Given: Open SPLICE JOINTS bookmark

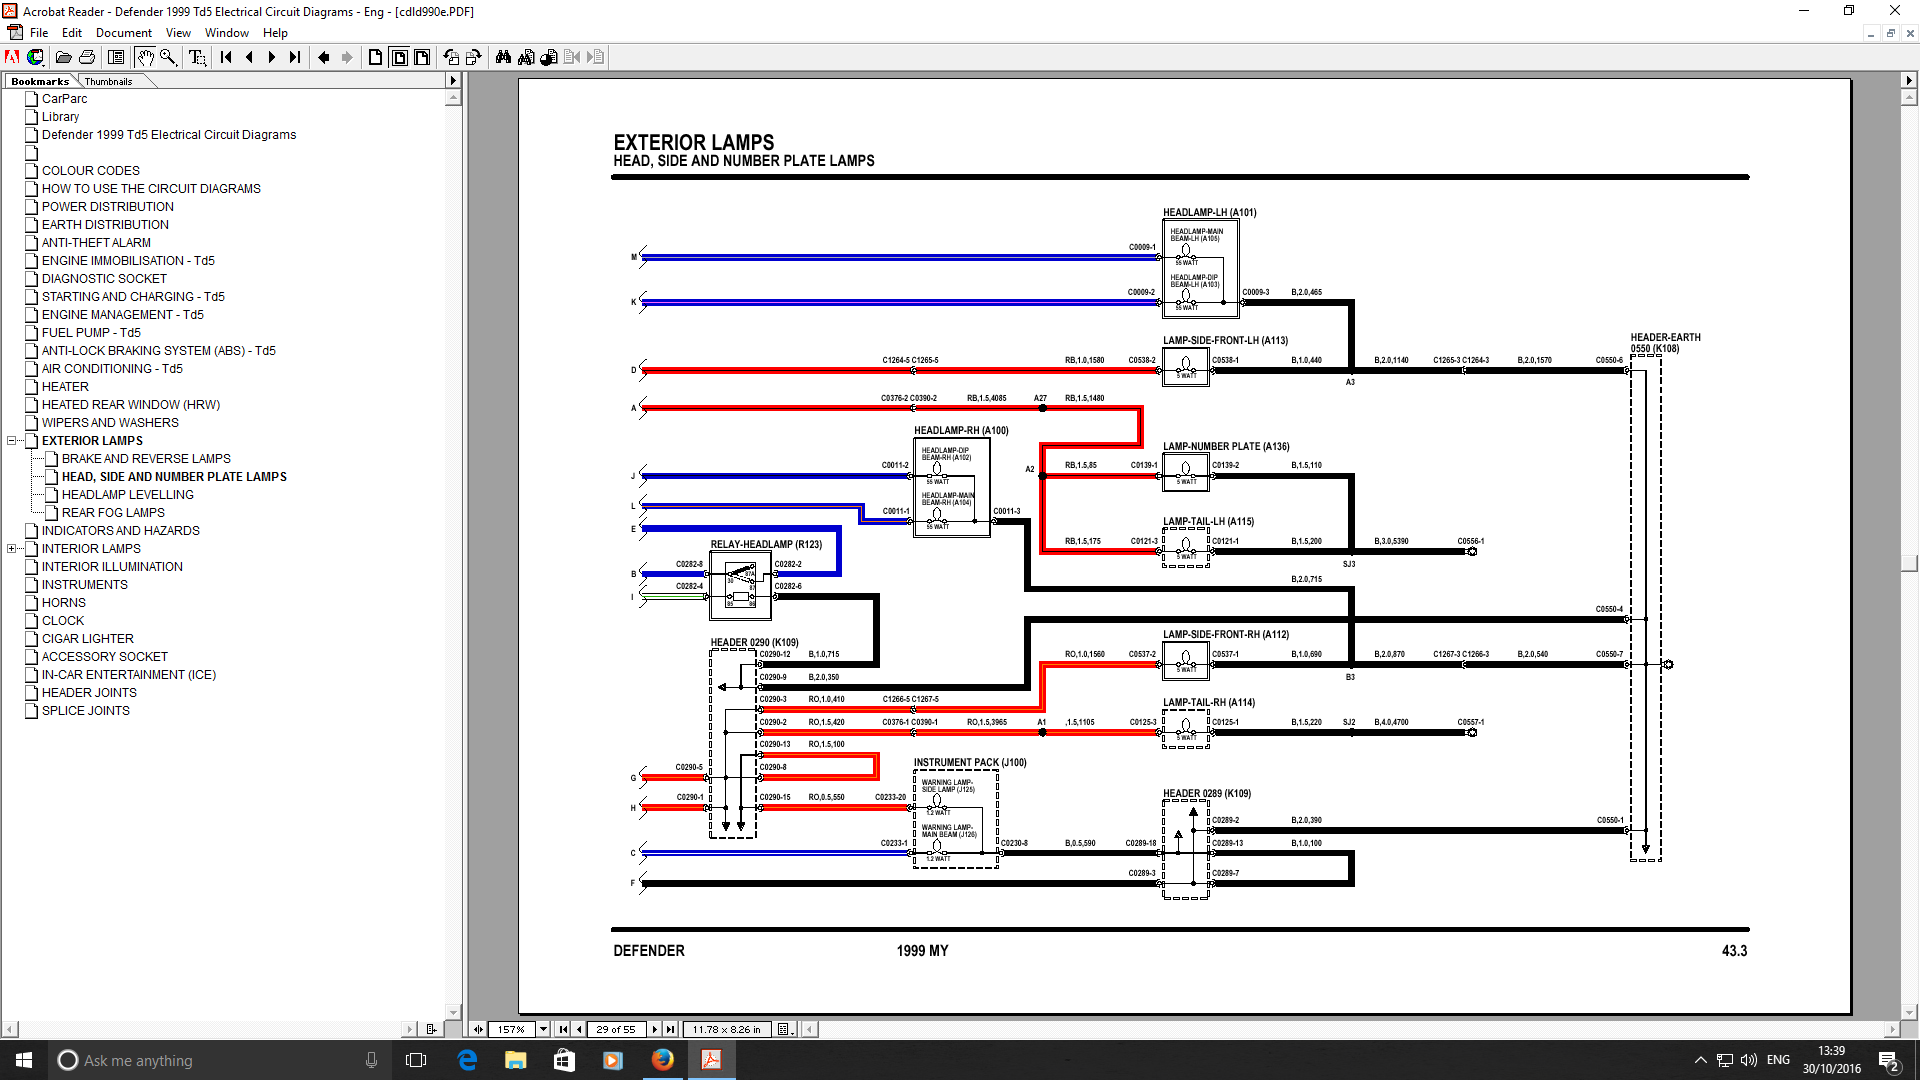Looking at the screenshot, I should (x=86, y=711).
